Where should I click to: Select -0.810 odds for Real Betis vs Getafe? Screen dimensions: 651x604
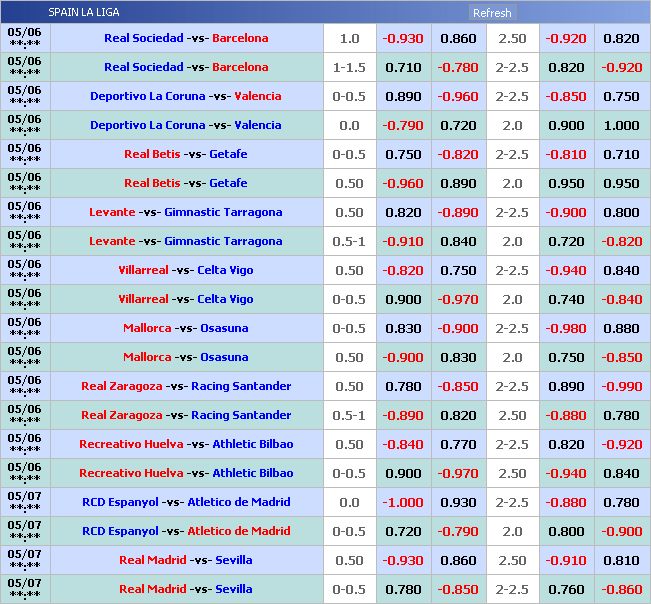click(566, 154)
